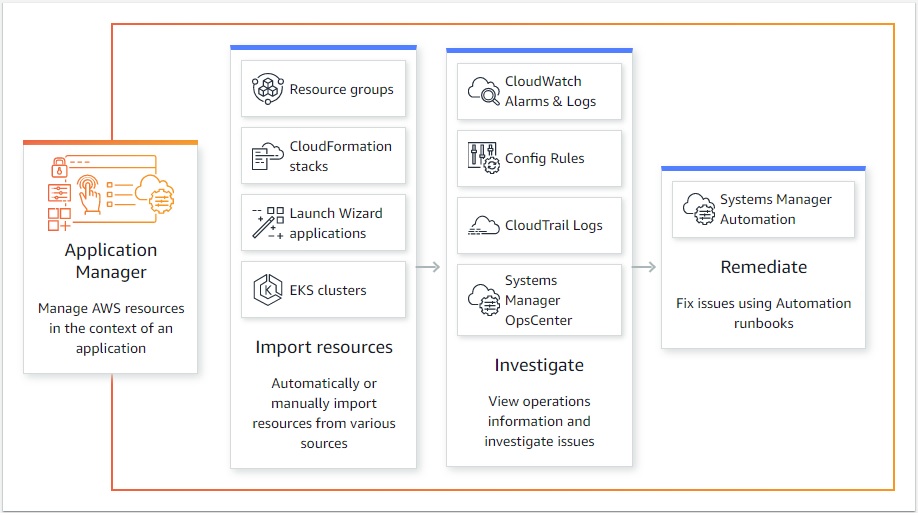Click the Launch Wizard magic wand icon
918x515 pixels.
point(268,223)
